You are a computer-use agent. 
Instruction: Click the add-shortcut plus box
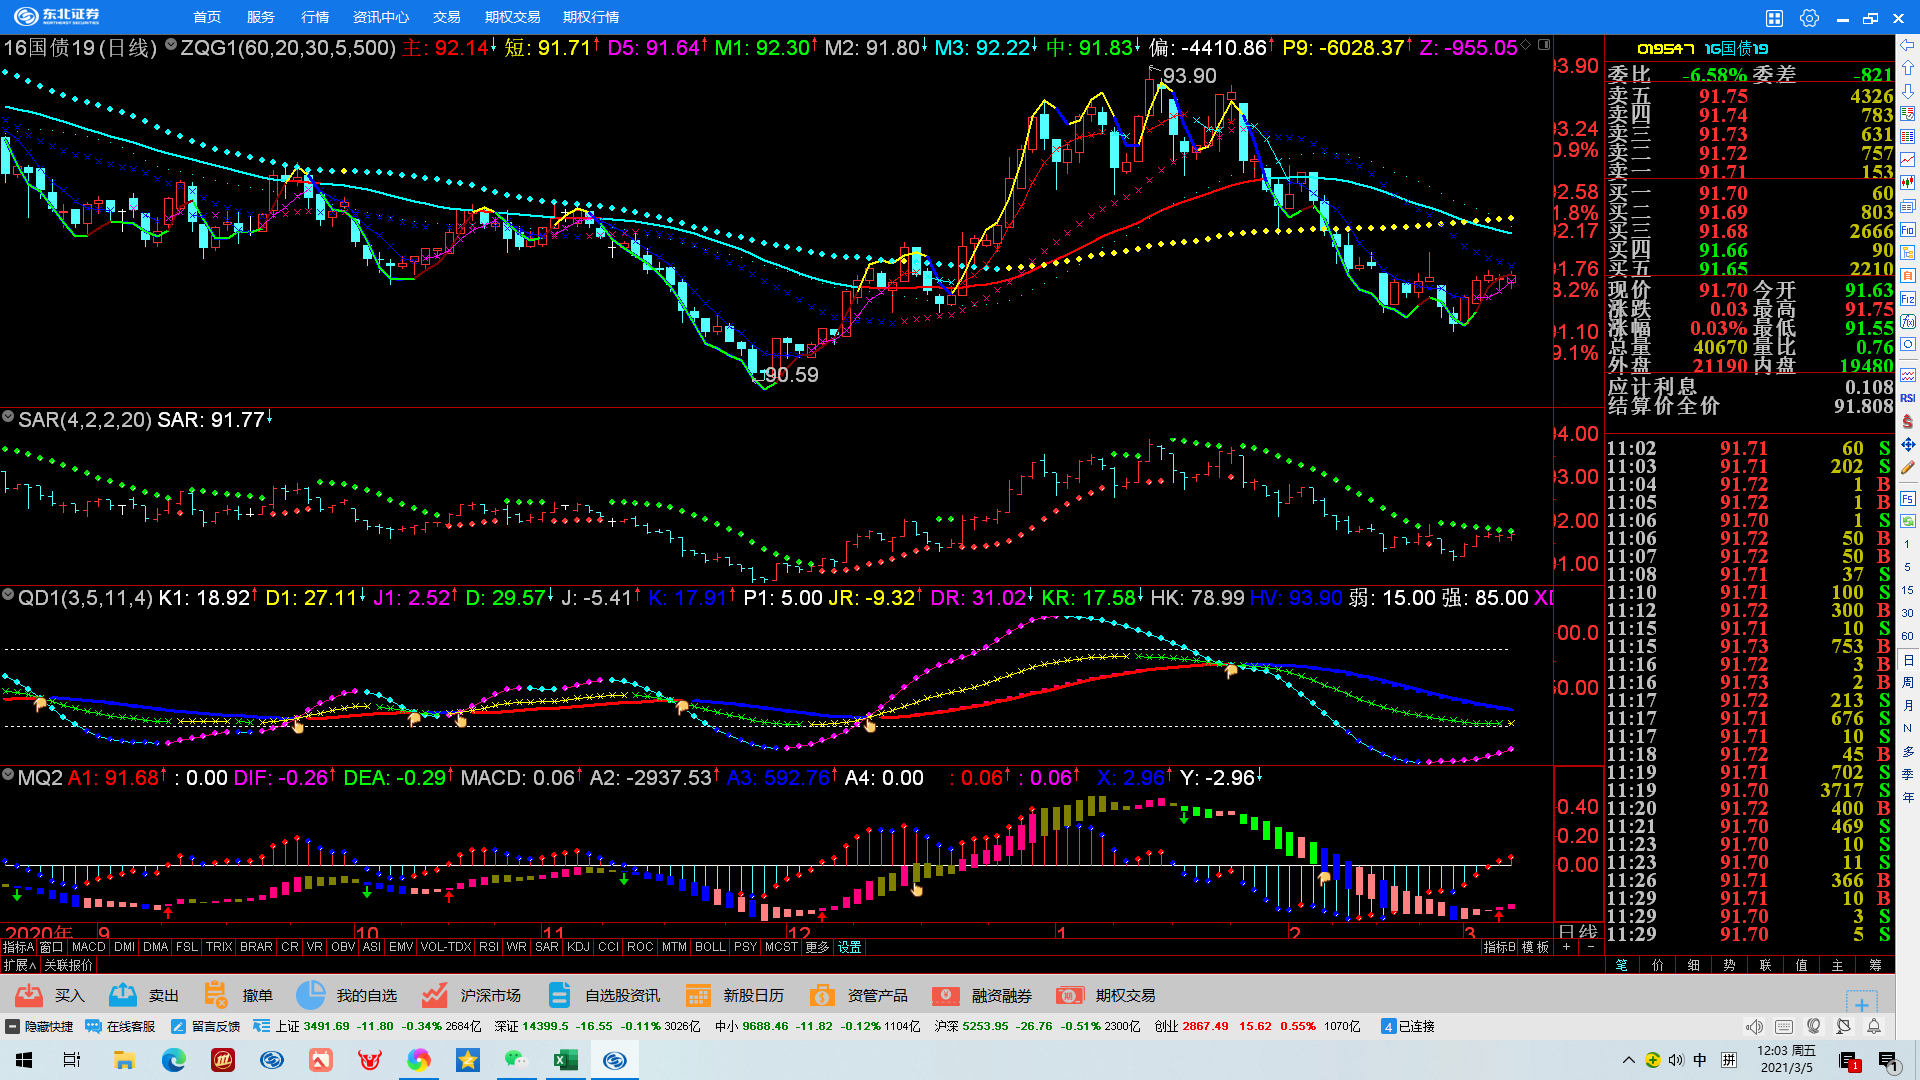click(1861, 1004)
